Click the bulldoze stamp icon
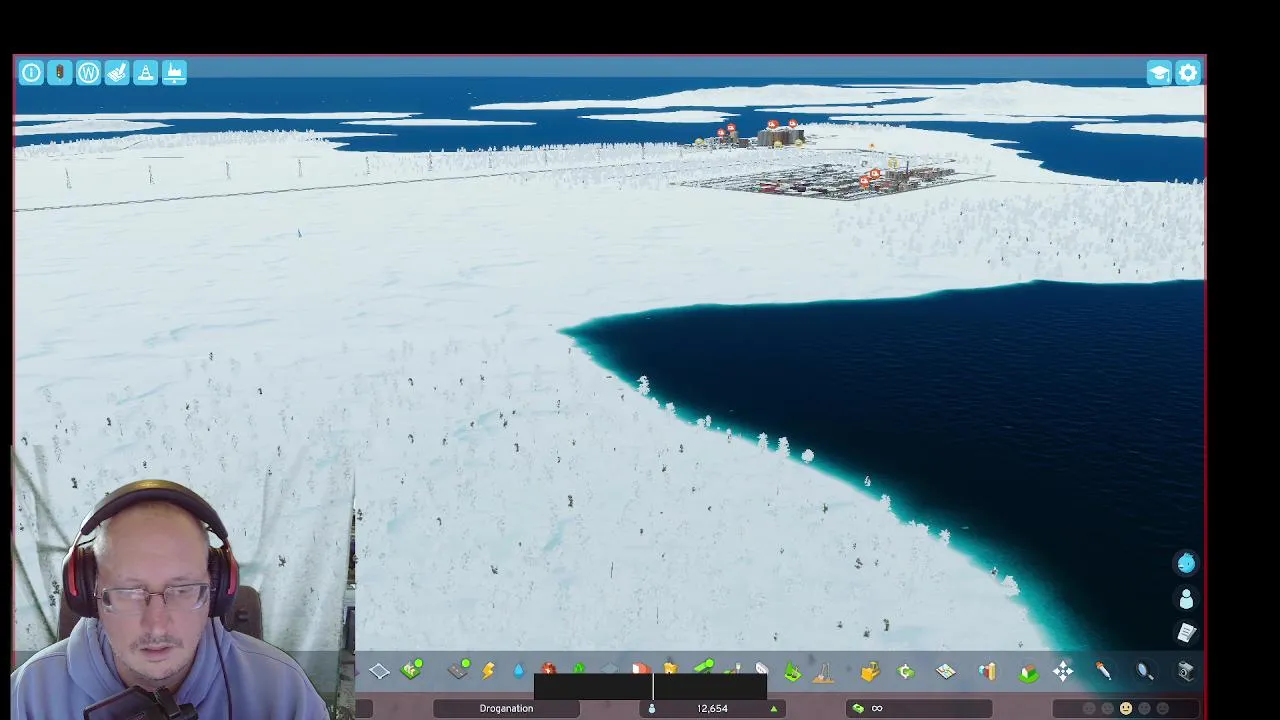1280x720 pixels. pyautogui.click(x=117, y=72)
